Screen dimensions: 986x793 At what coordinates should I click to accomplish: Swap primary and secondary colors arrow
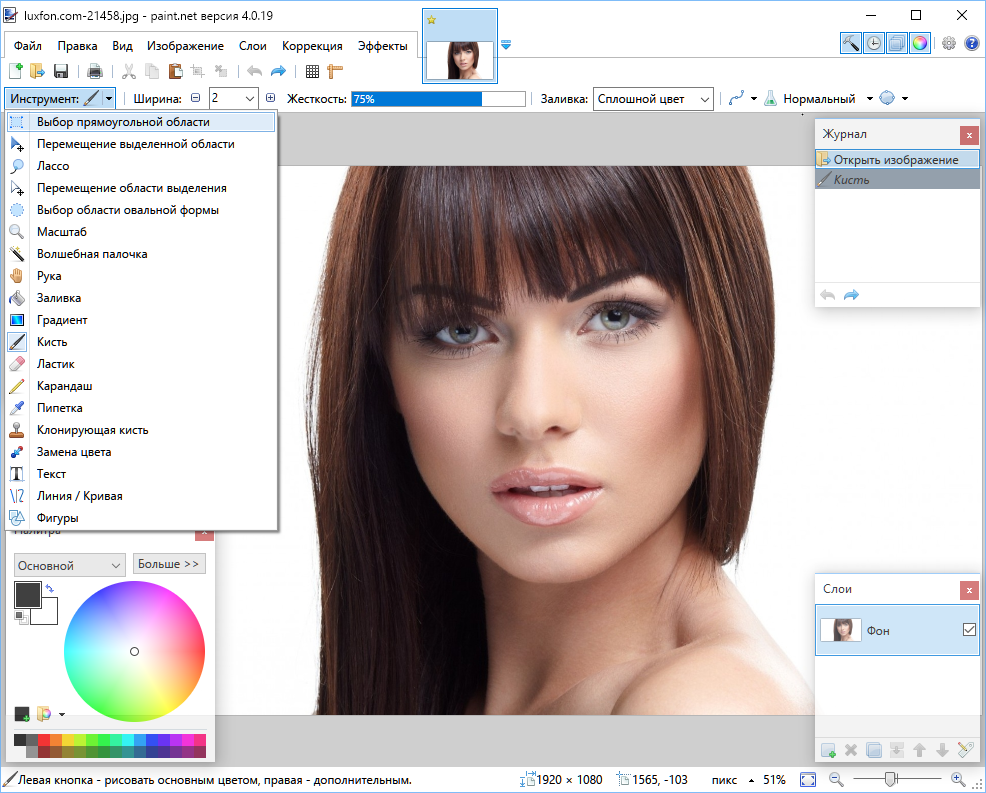tap(50, 588)
